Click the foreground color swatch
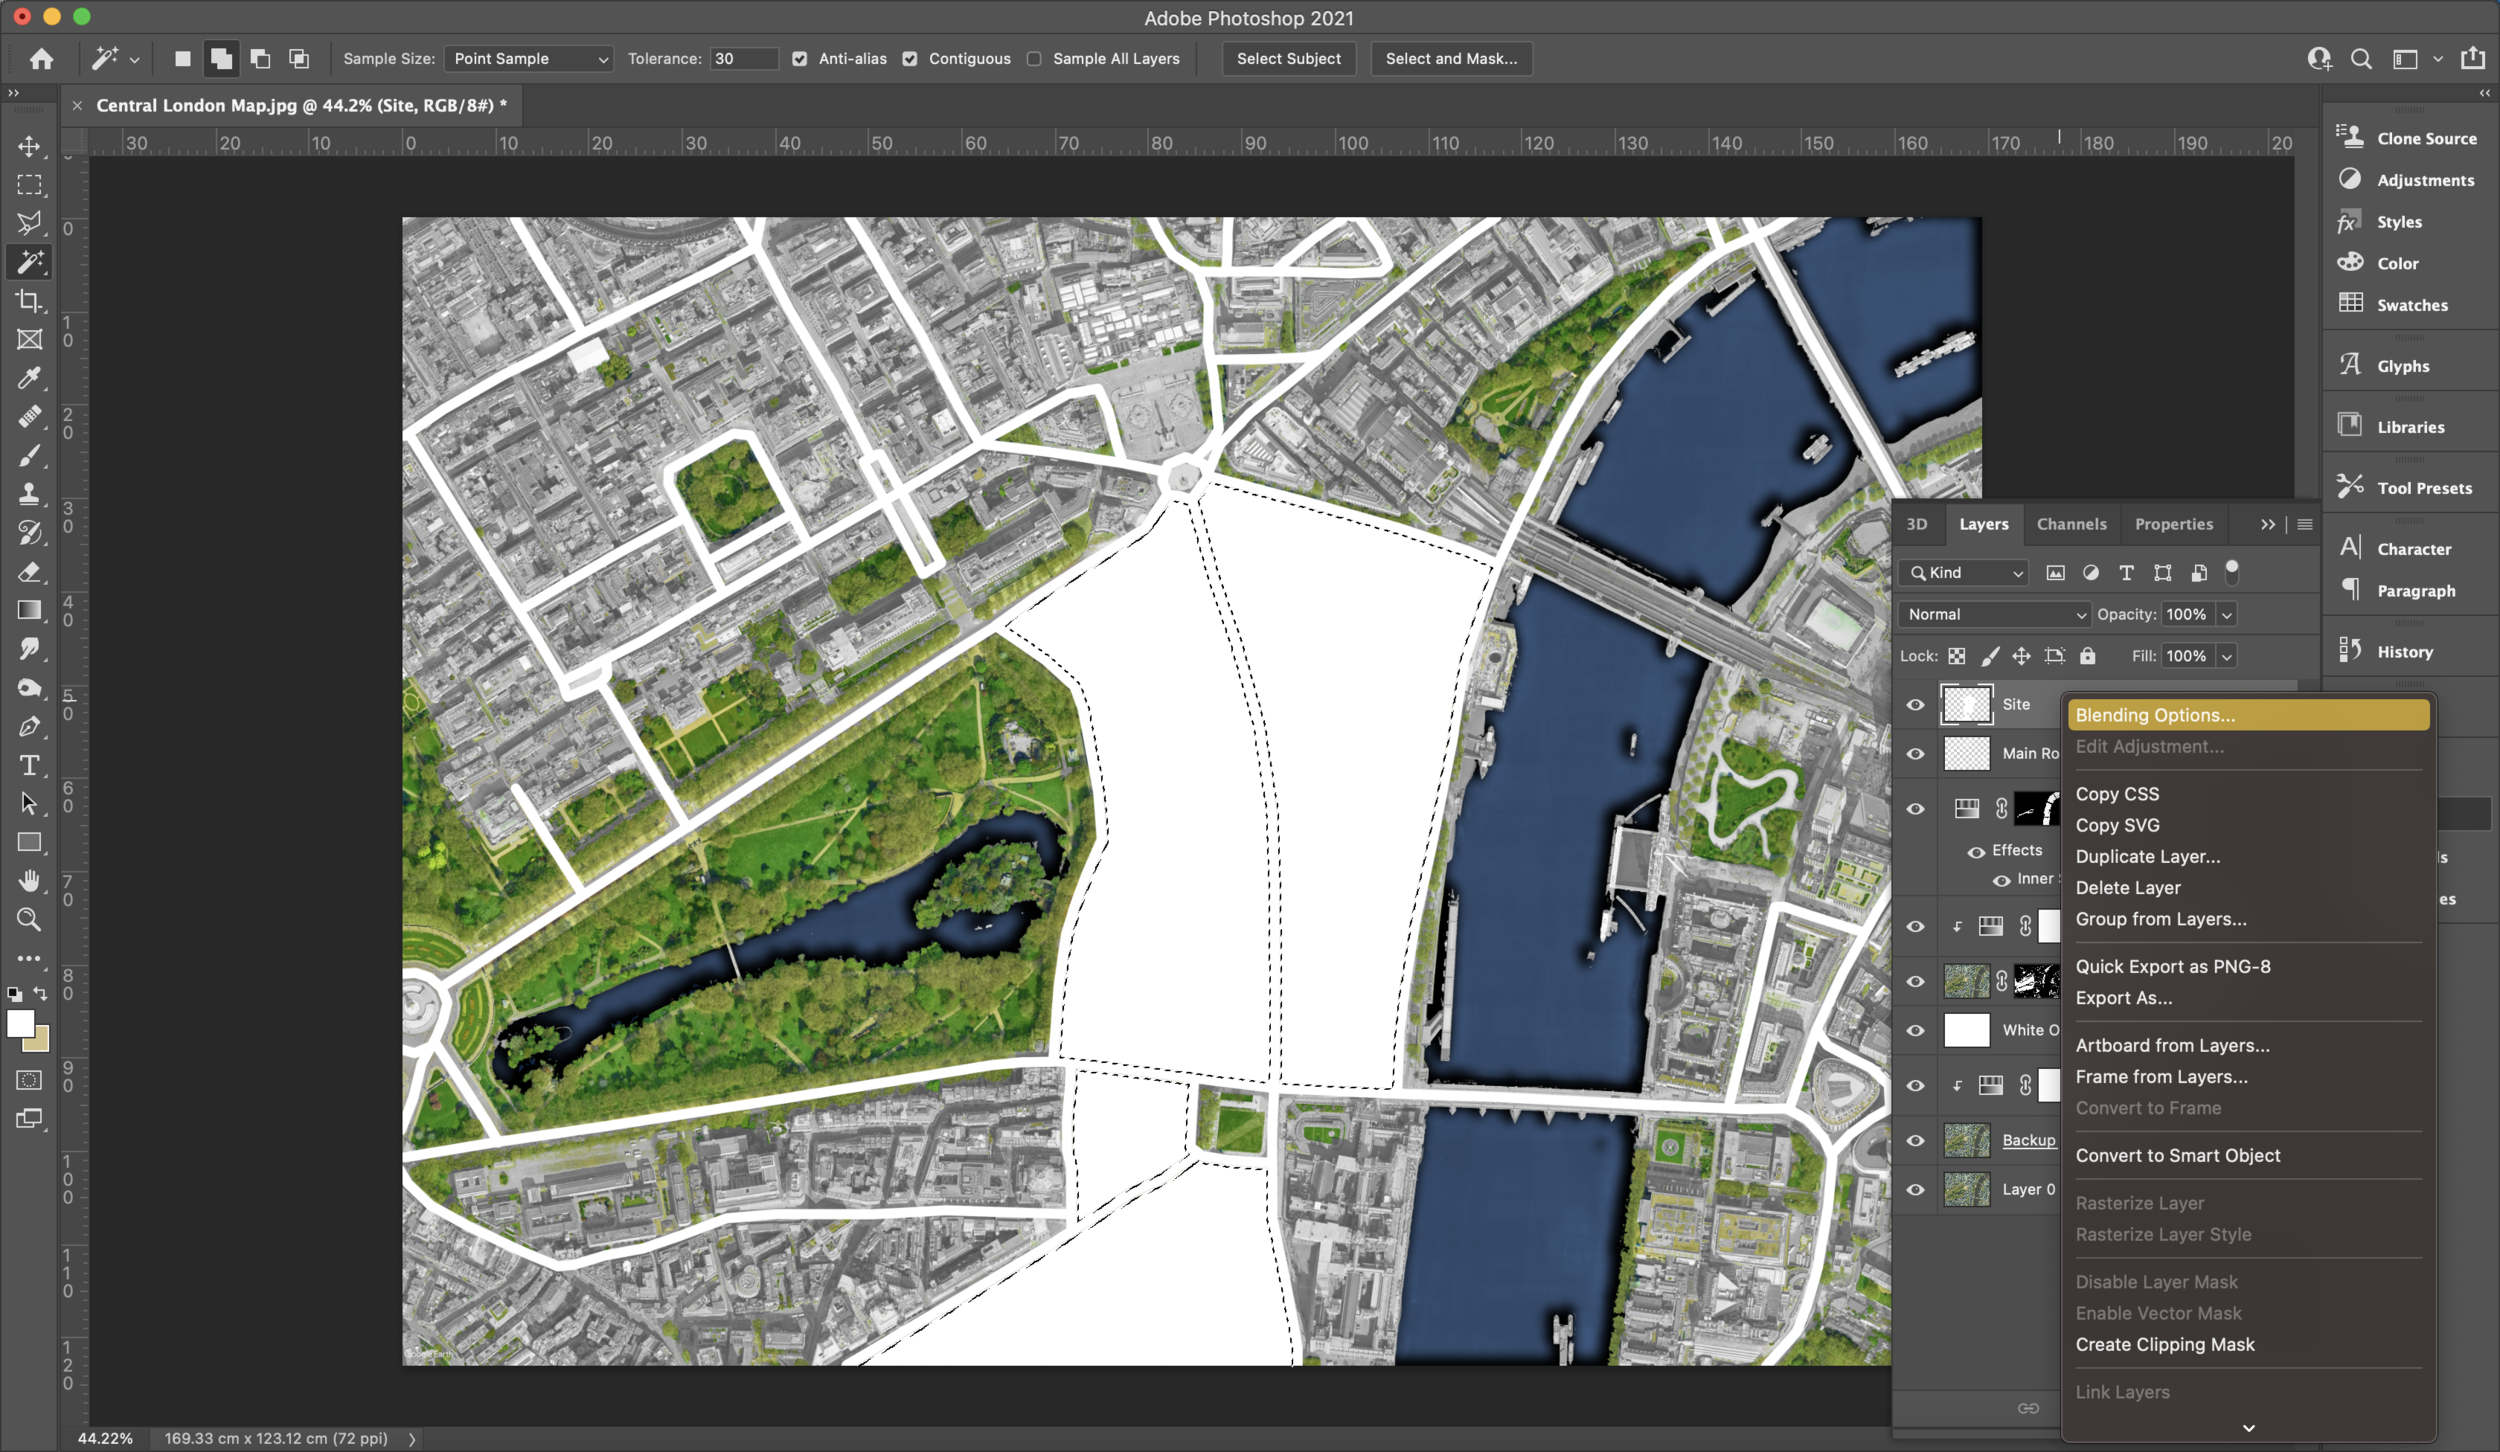The width and height of the screenshot is (2500, 1452). tap(20, 1024)
